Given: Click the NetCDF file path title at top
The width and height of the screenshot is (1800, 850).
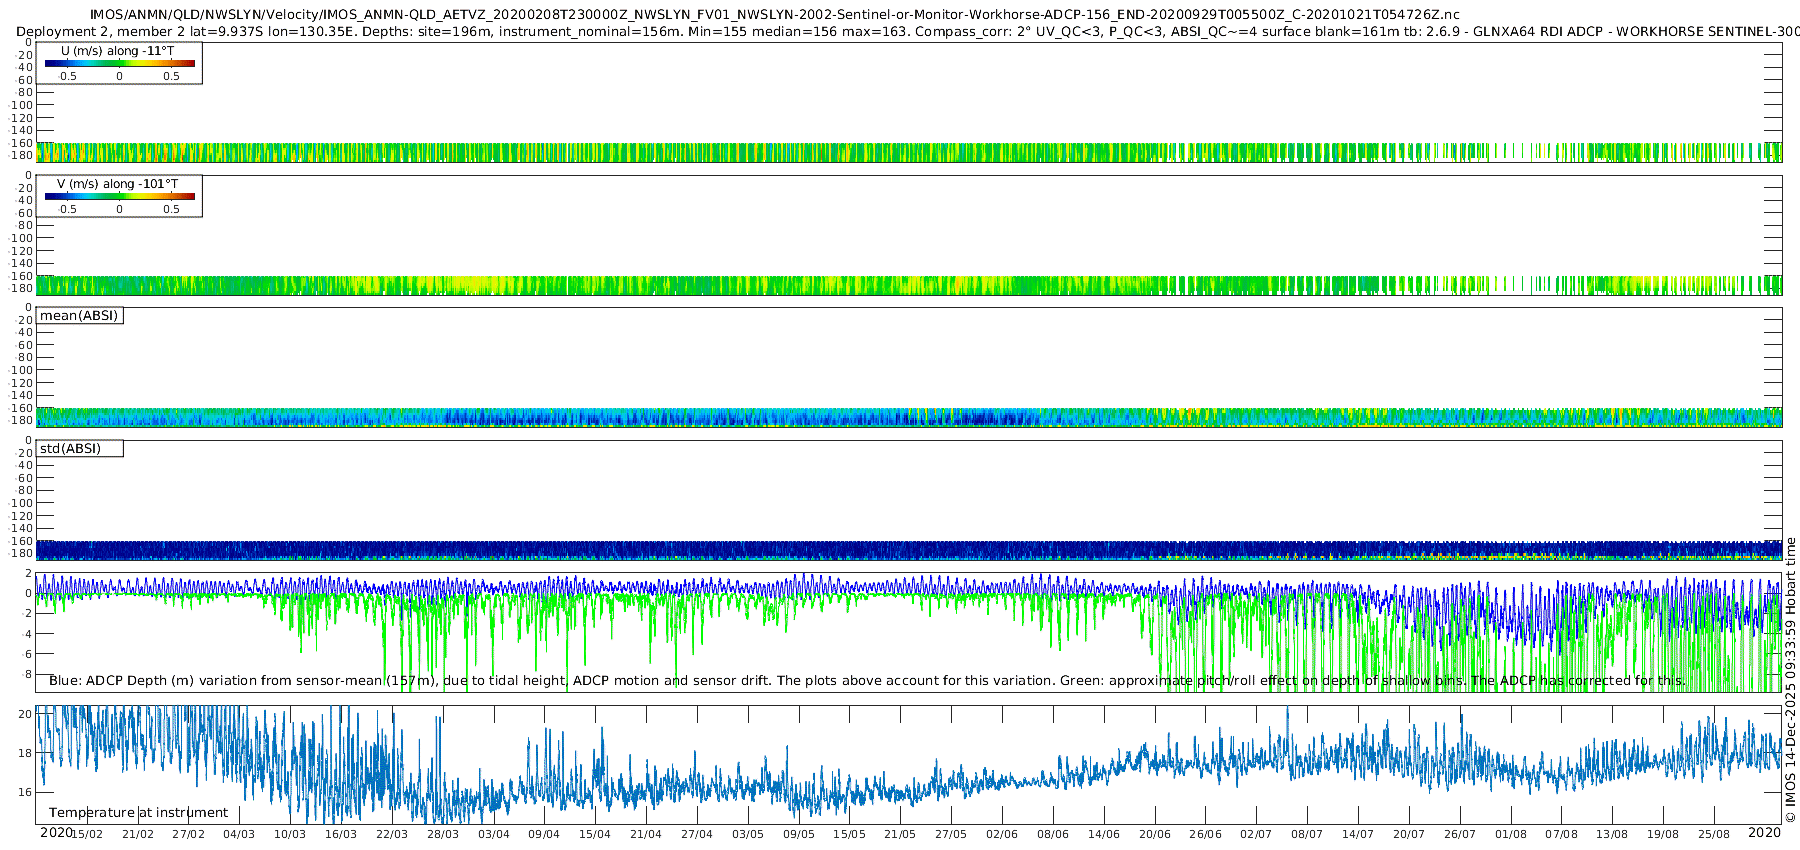Looking at the screenshot, I should coord(774,15).
